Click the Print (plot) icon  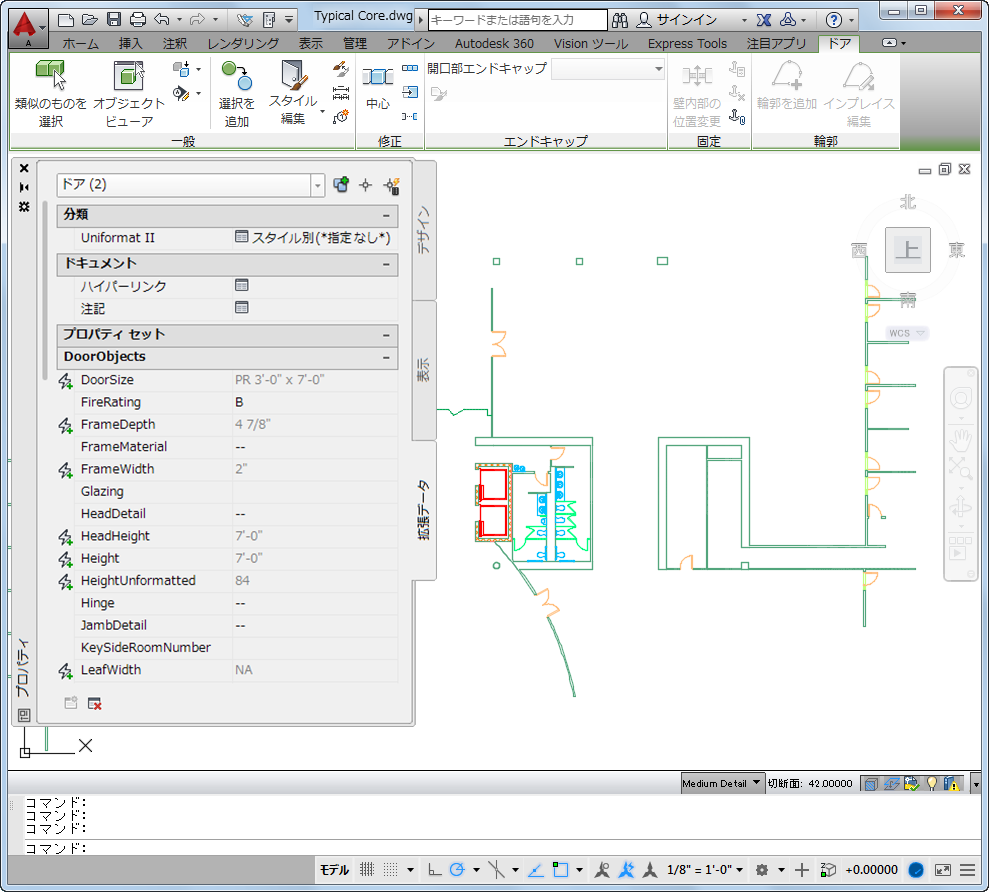[x=138, y=20]
